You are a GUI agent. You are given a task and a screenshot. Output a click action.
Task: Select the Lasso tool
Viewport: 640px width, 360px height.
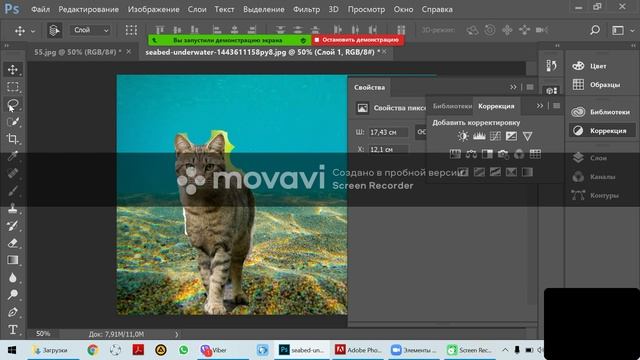13,104
